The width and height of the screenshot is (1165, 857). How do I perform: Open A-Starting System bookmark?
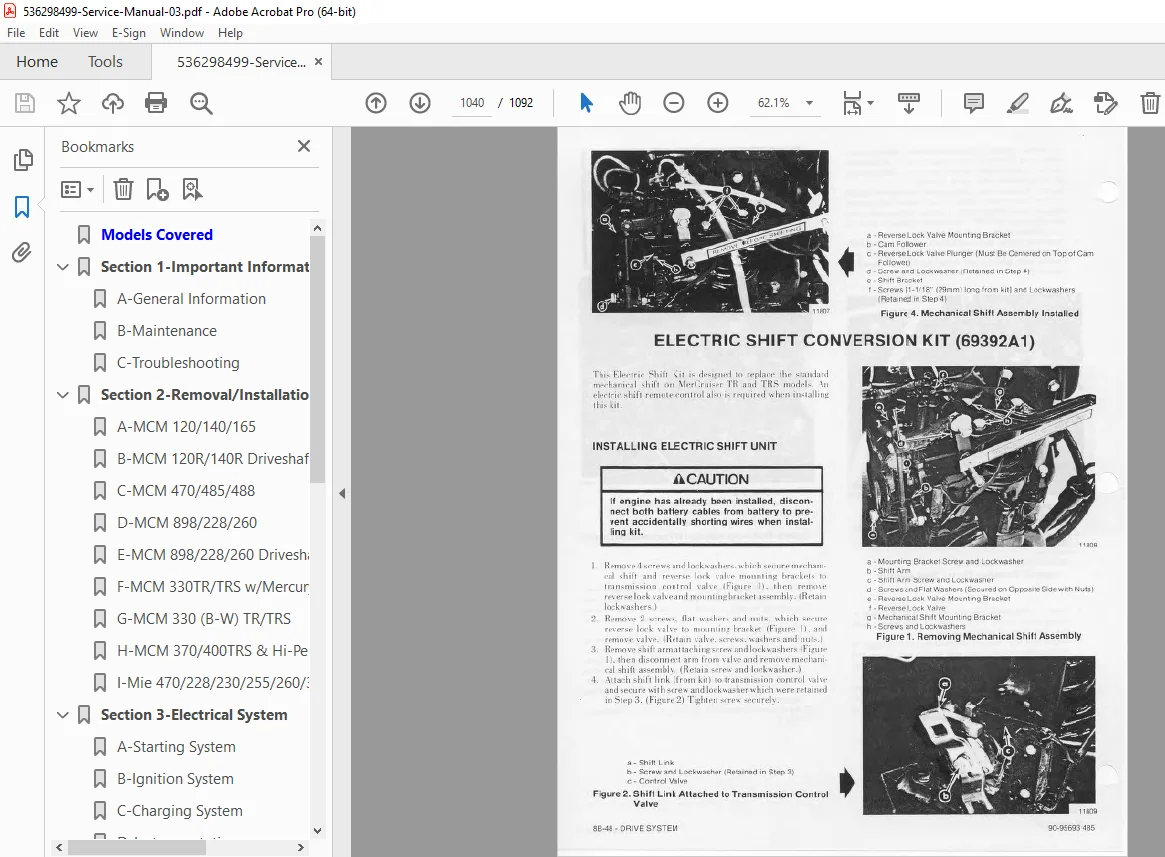(x=176, y=747)
